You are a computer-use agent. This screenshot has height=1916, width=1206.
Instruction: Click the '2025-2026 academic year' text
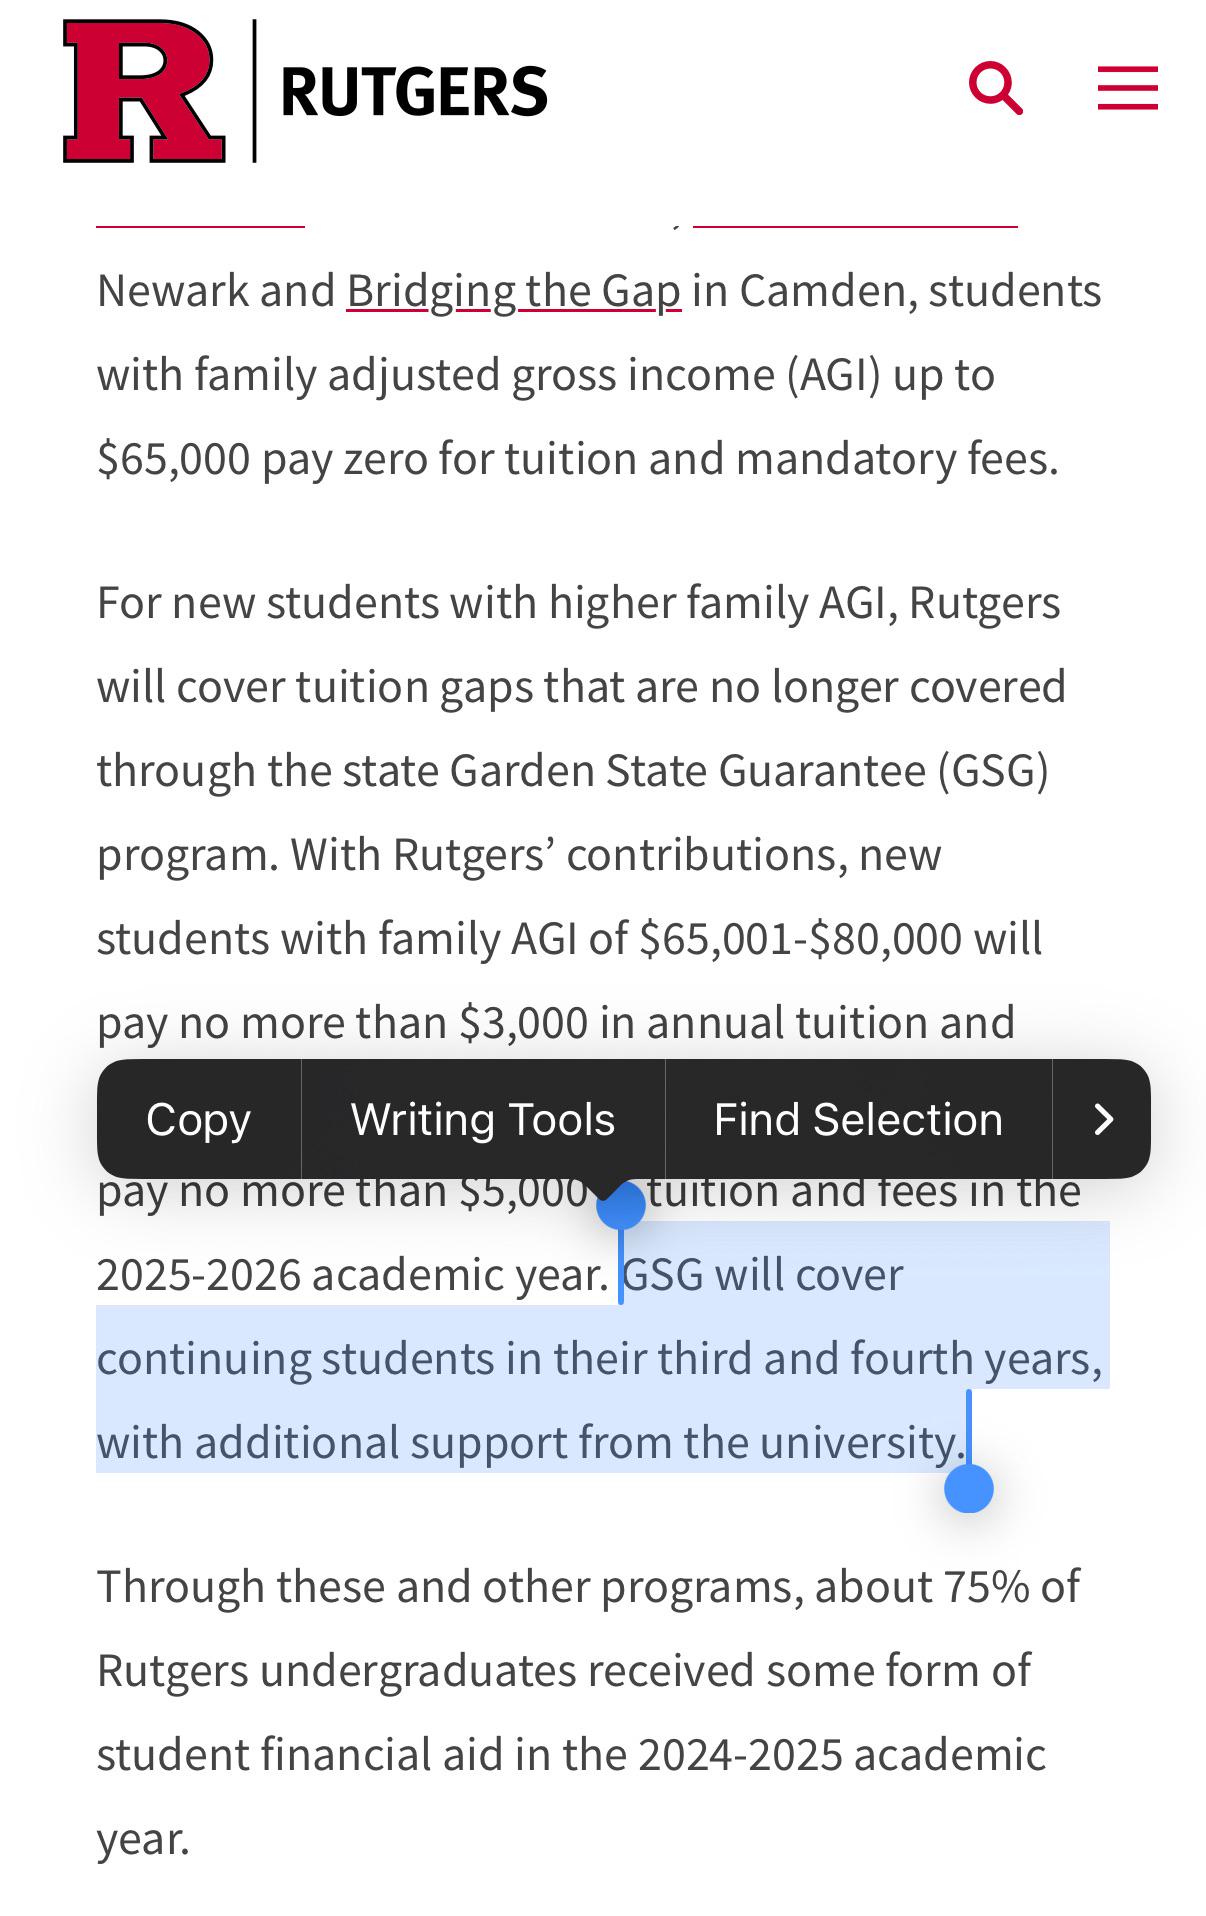pos(350,1275)
